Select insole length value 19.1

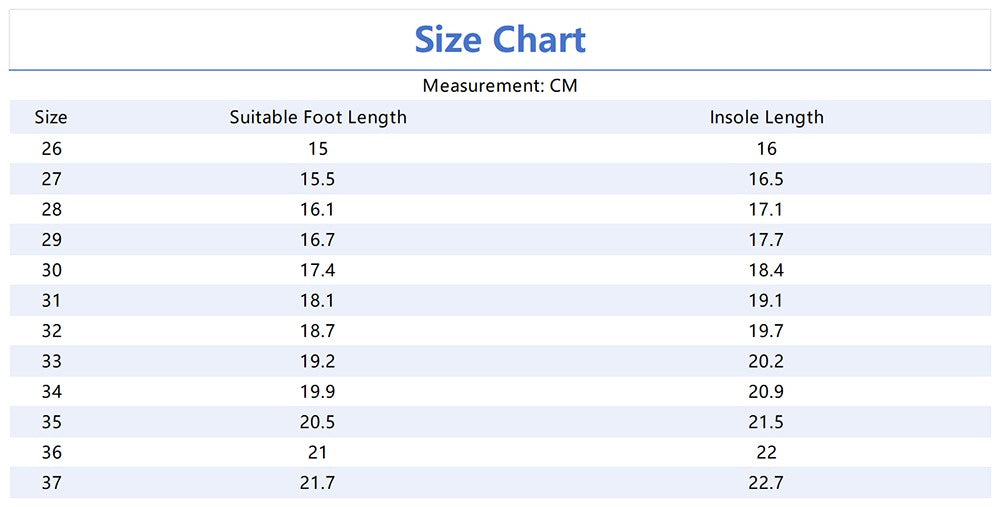766,300
